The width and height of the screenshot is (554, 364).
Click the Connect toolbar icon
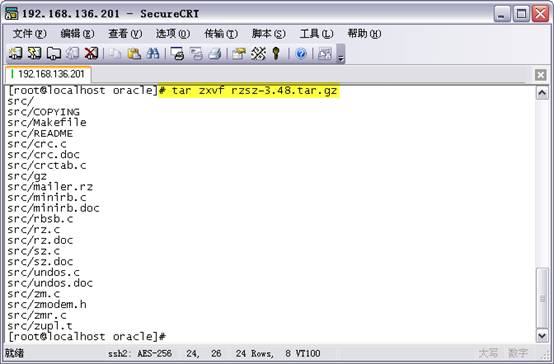(x=16, y=53)
